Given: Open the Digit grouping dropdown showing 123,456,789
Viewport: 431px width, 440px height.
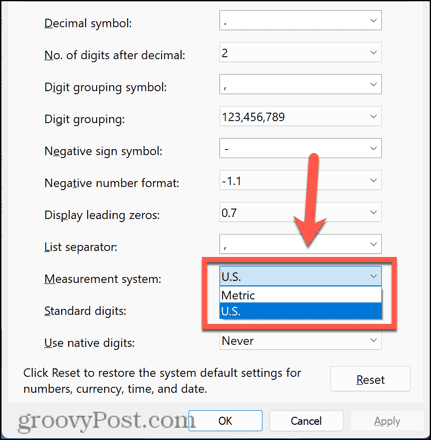Looking at the screenshot, I should (x=300, y=116).
